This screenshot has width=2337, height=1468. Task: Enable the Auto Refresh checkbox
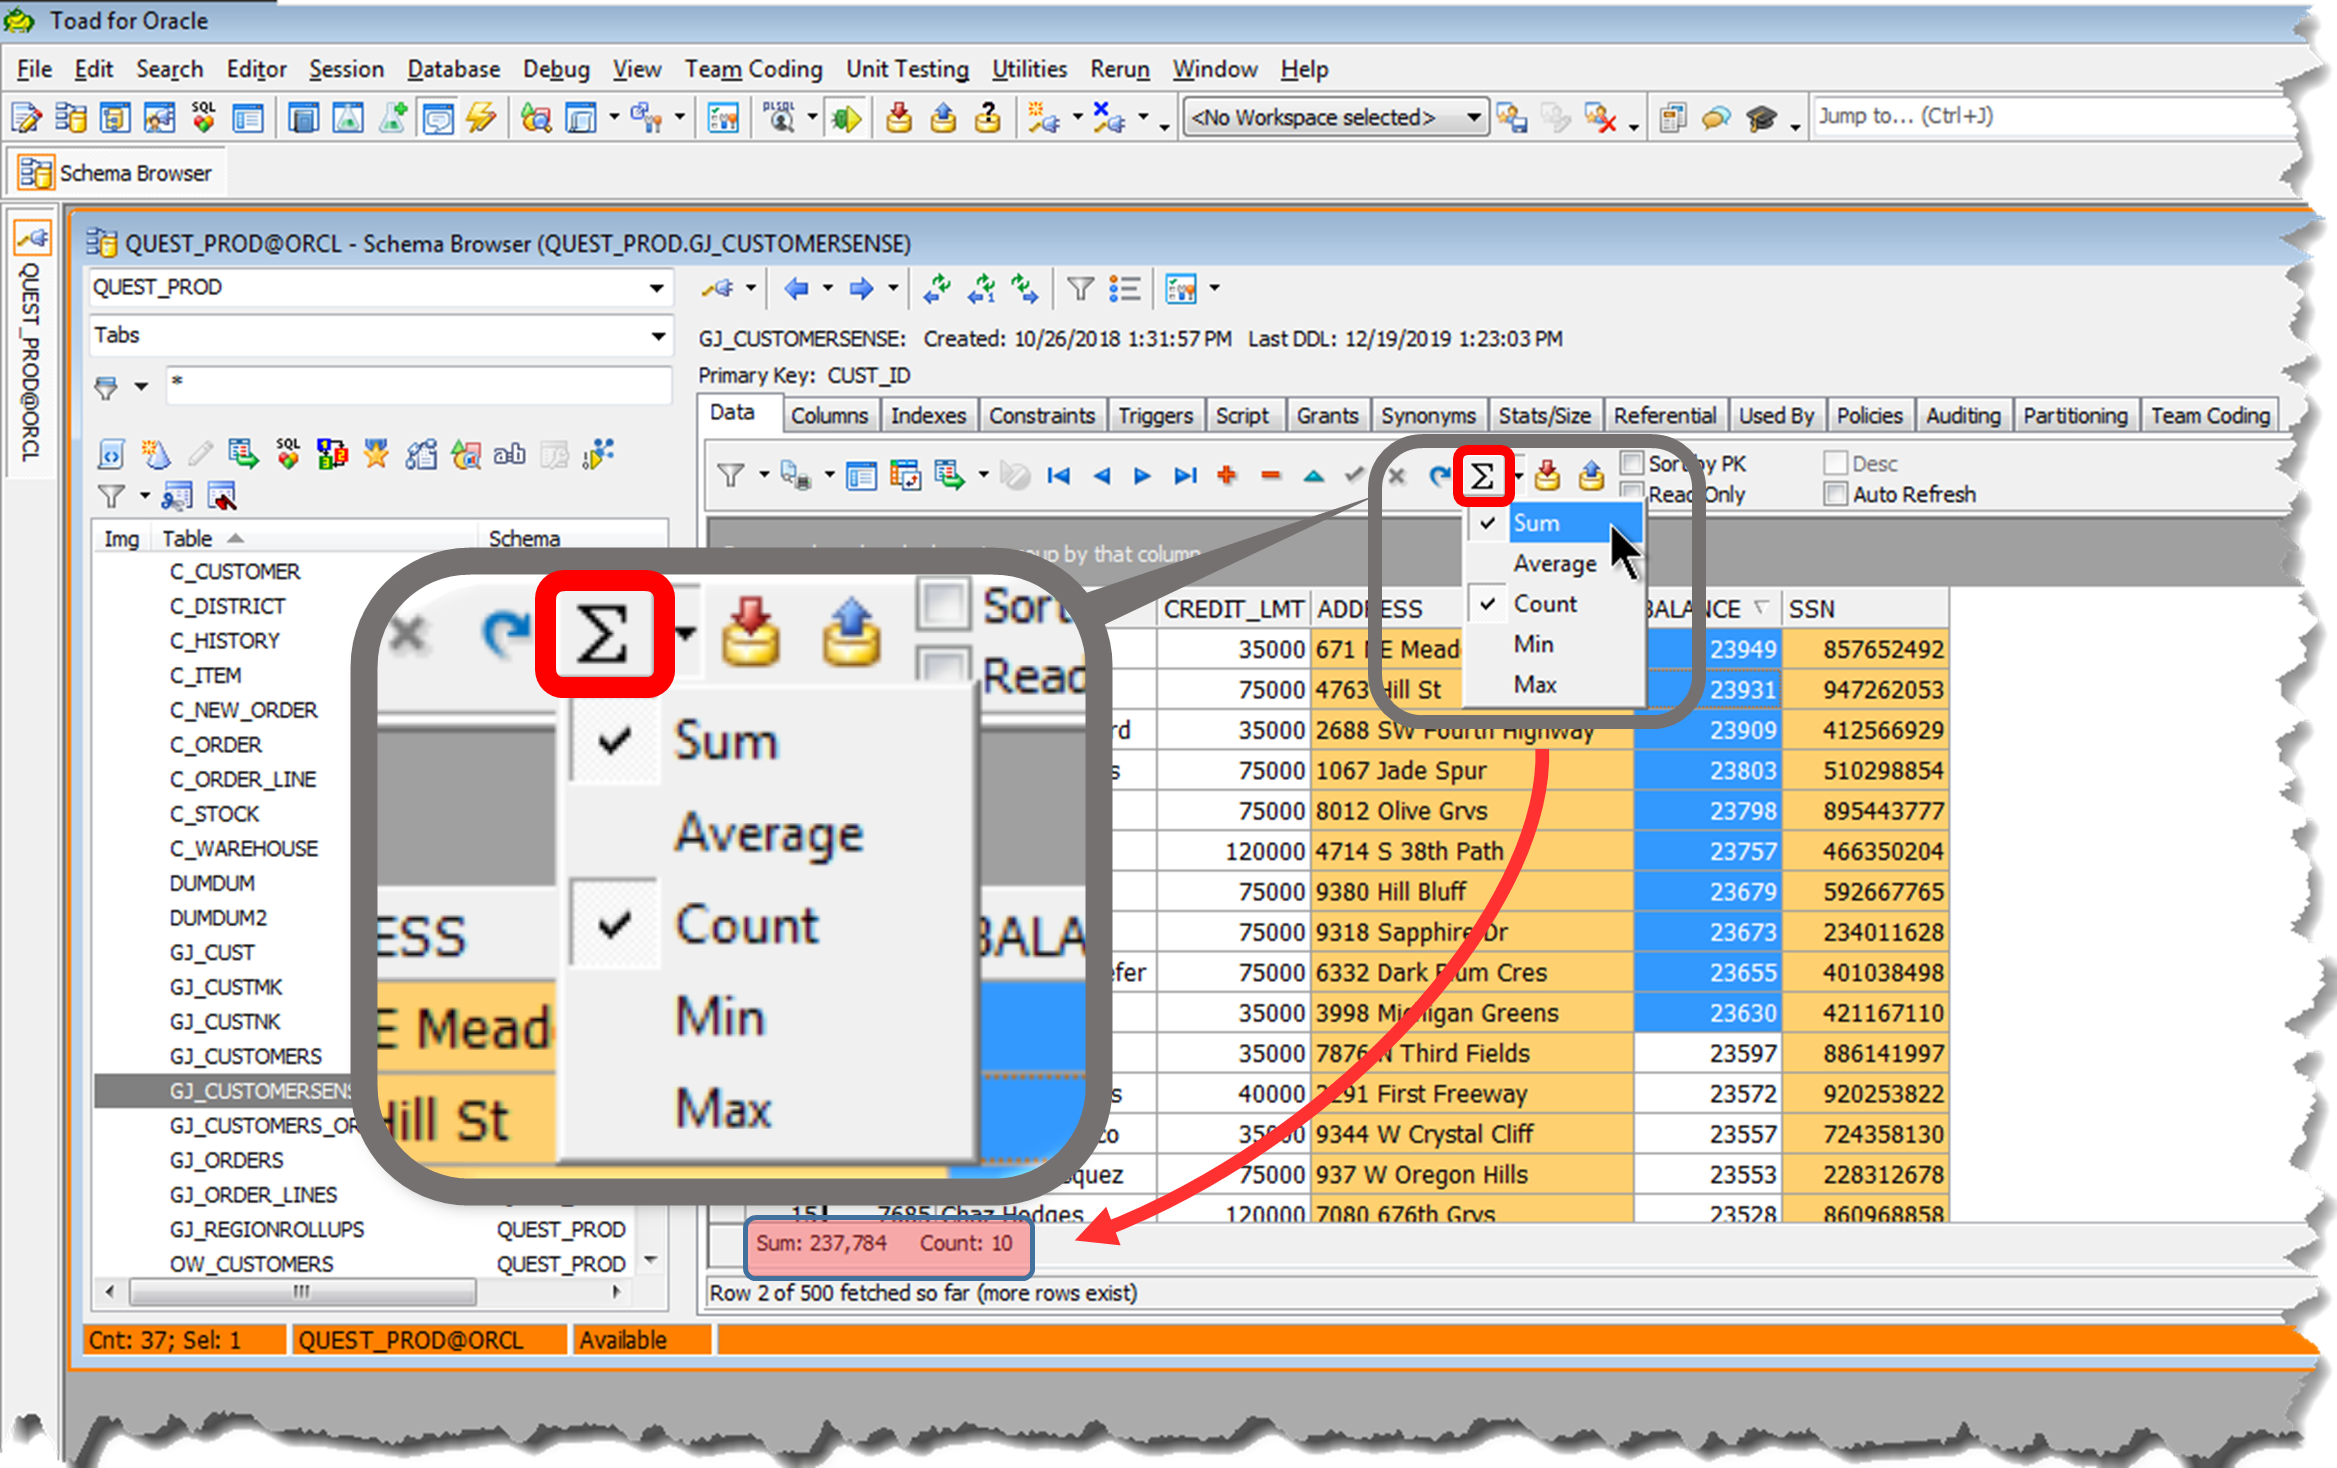[1835, 494]
